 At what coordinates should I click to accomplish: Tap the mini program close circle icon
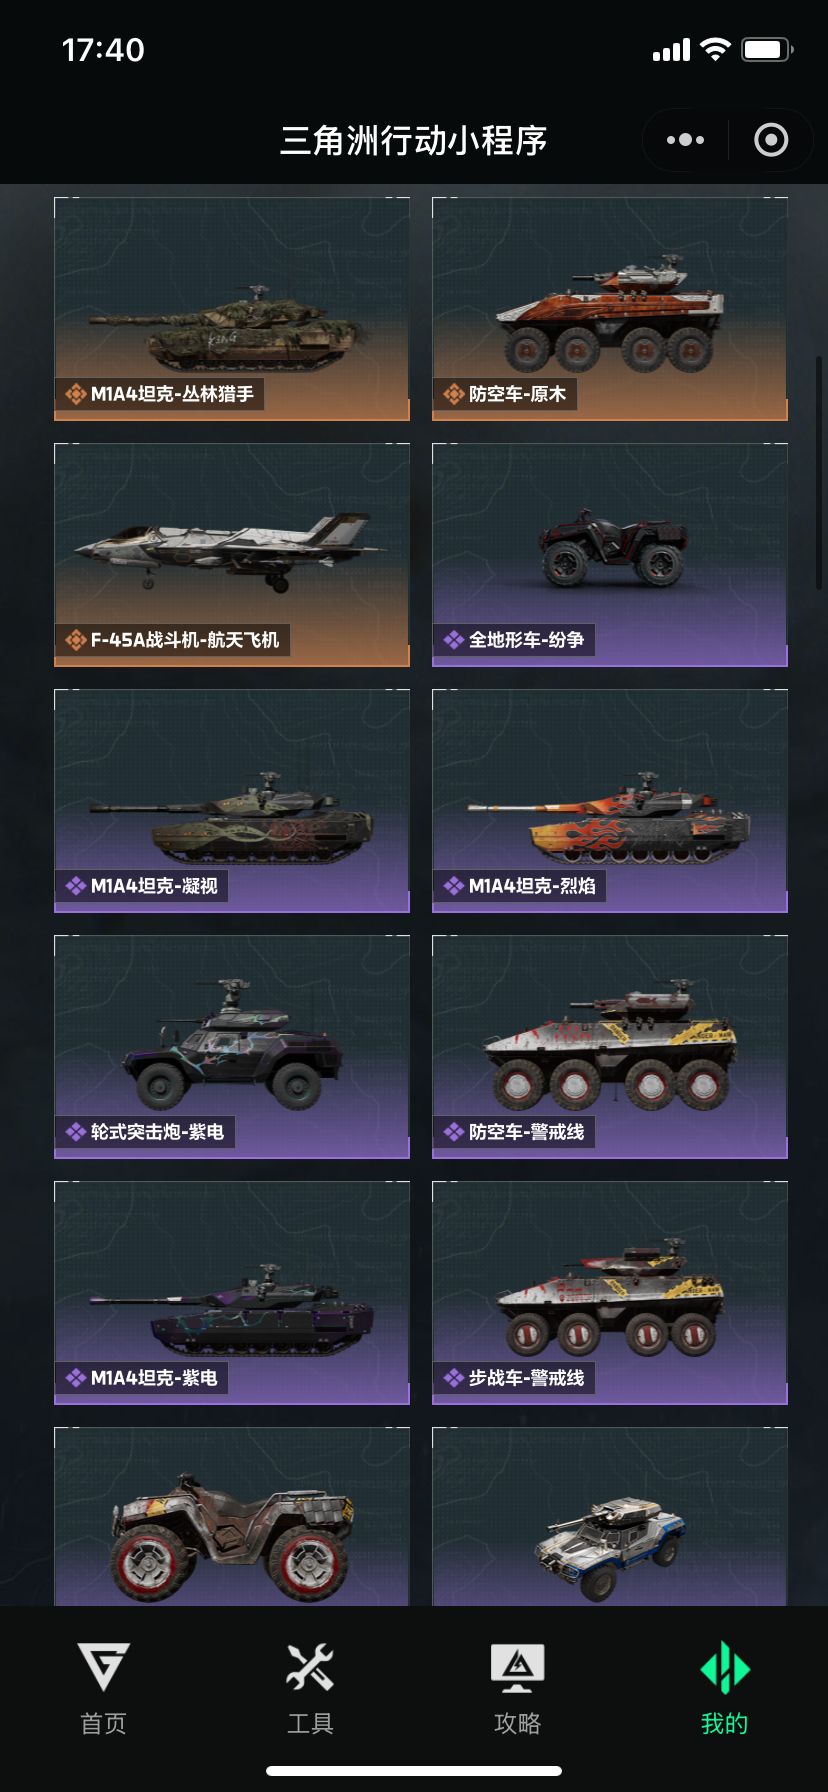click(771, 140)
